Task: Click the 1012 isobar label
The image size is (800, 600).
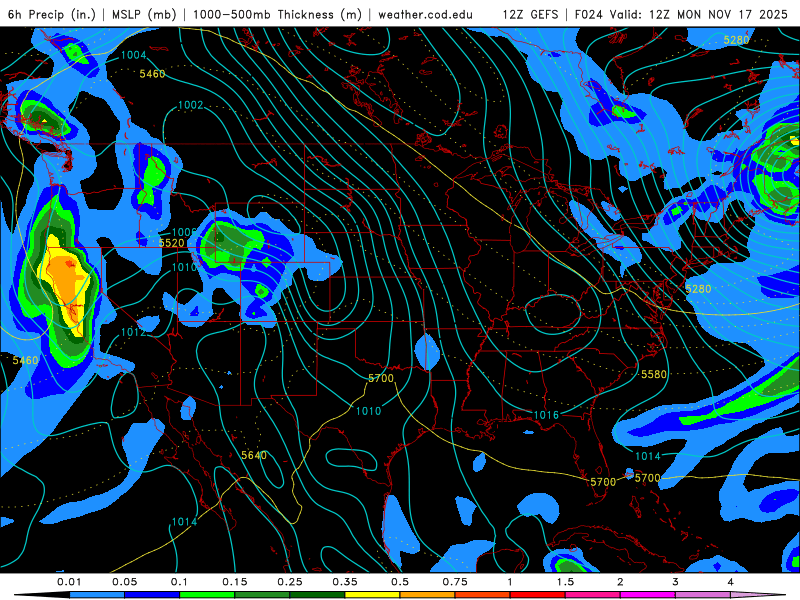Action: point(134,332)
